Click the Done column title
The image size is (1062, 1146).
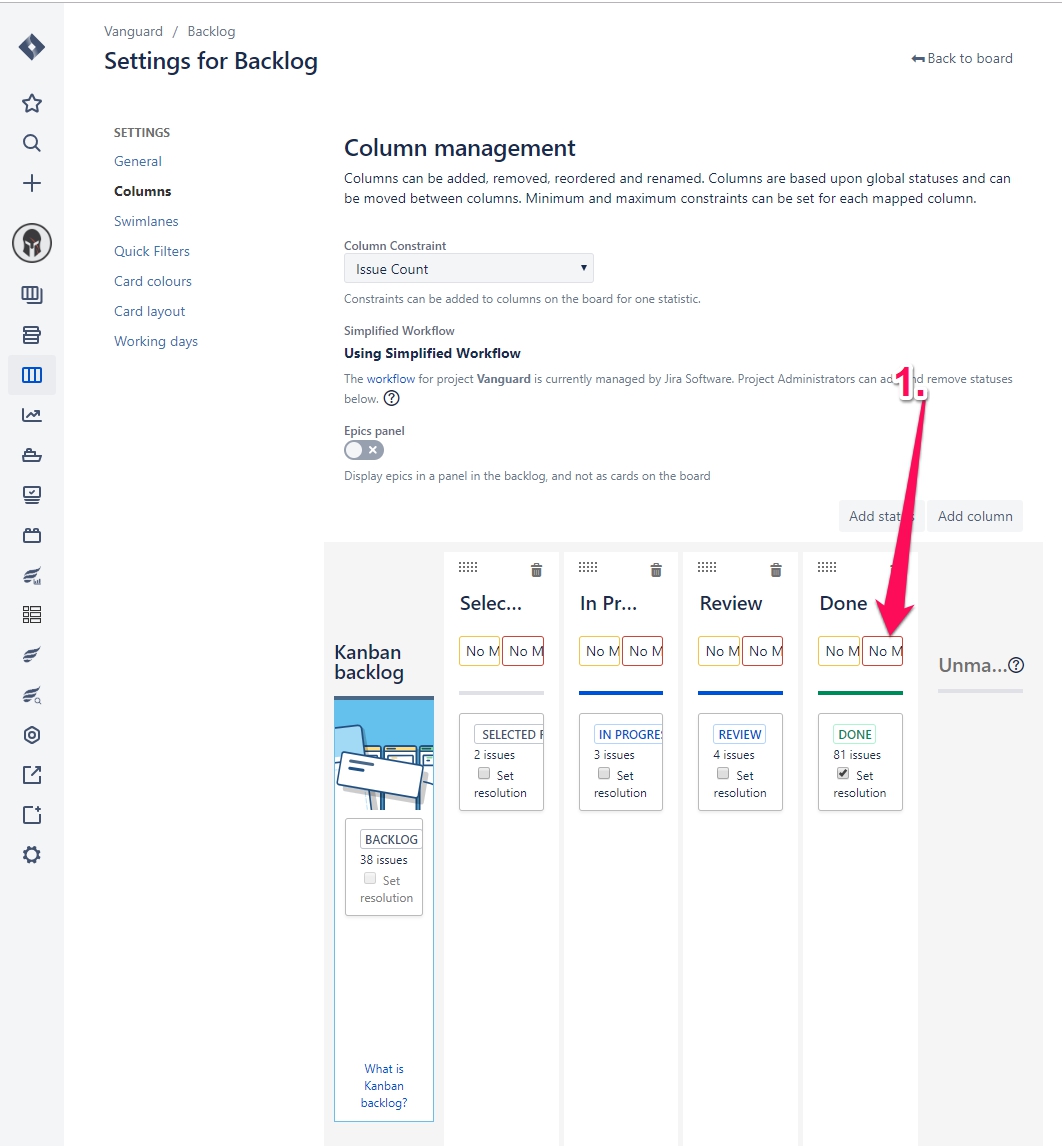click(x=843, y=603)
